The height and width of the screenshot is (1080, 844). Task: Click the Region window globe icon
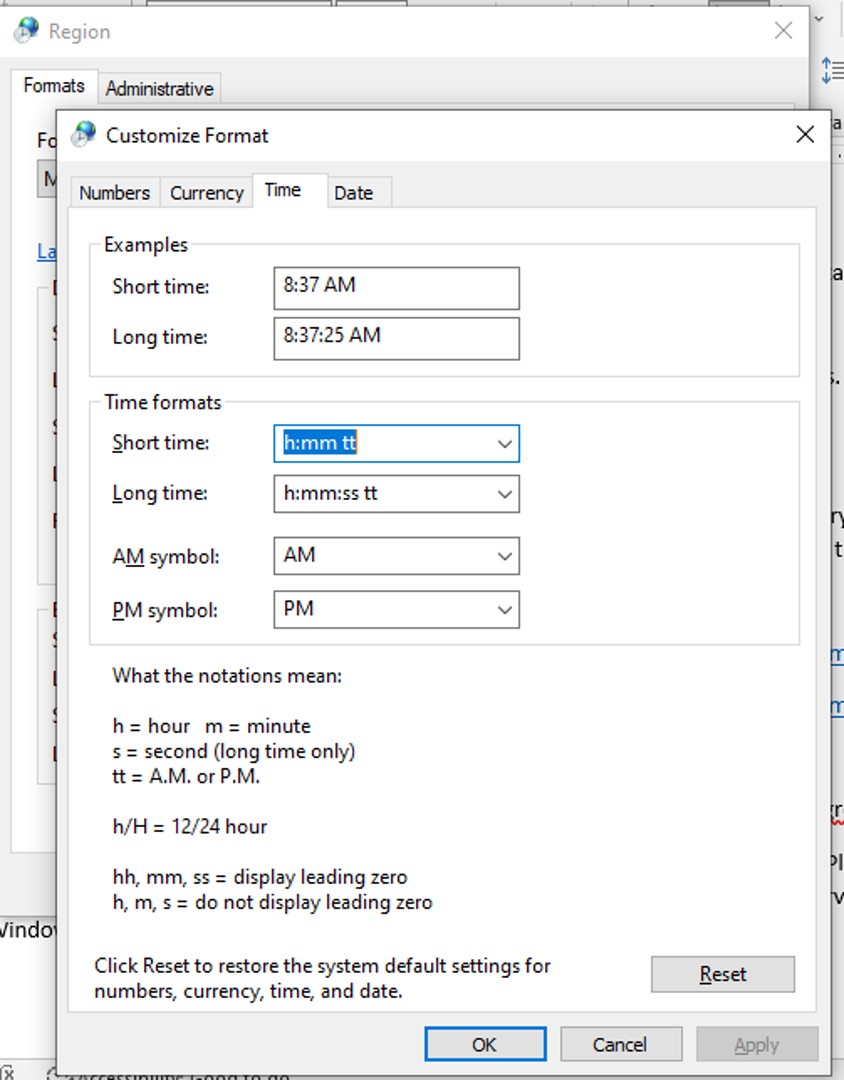(27, 30)
